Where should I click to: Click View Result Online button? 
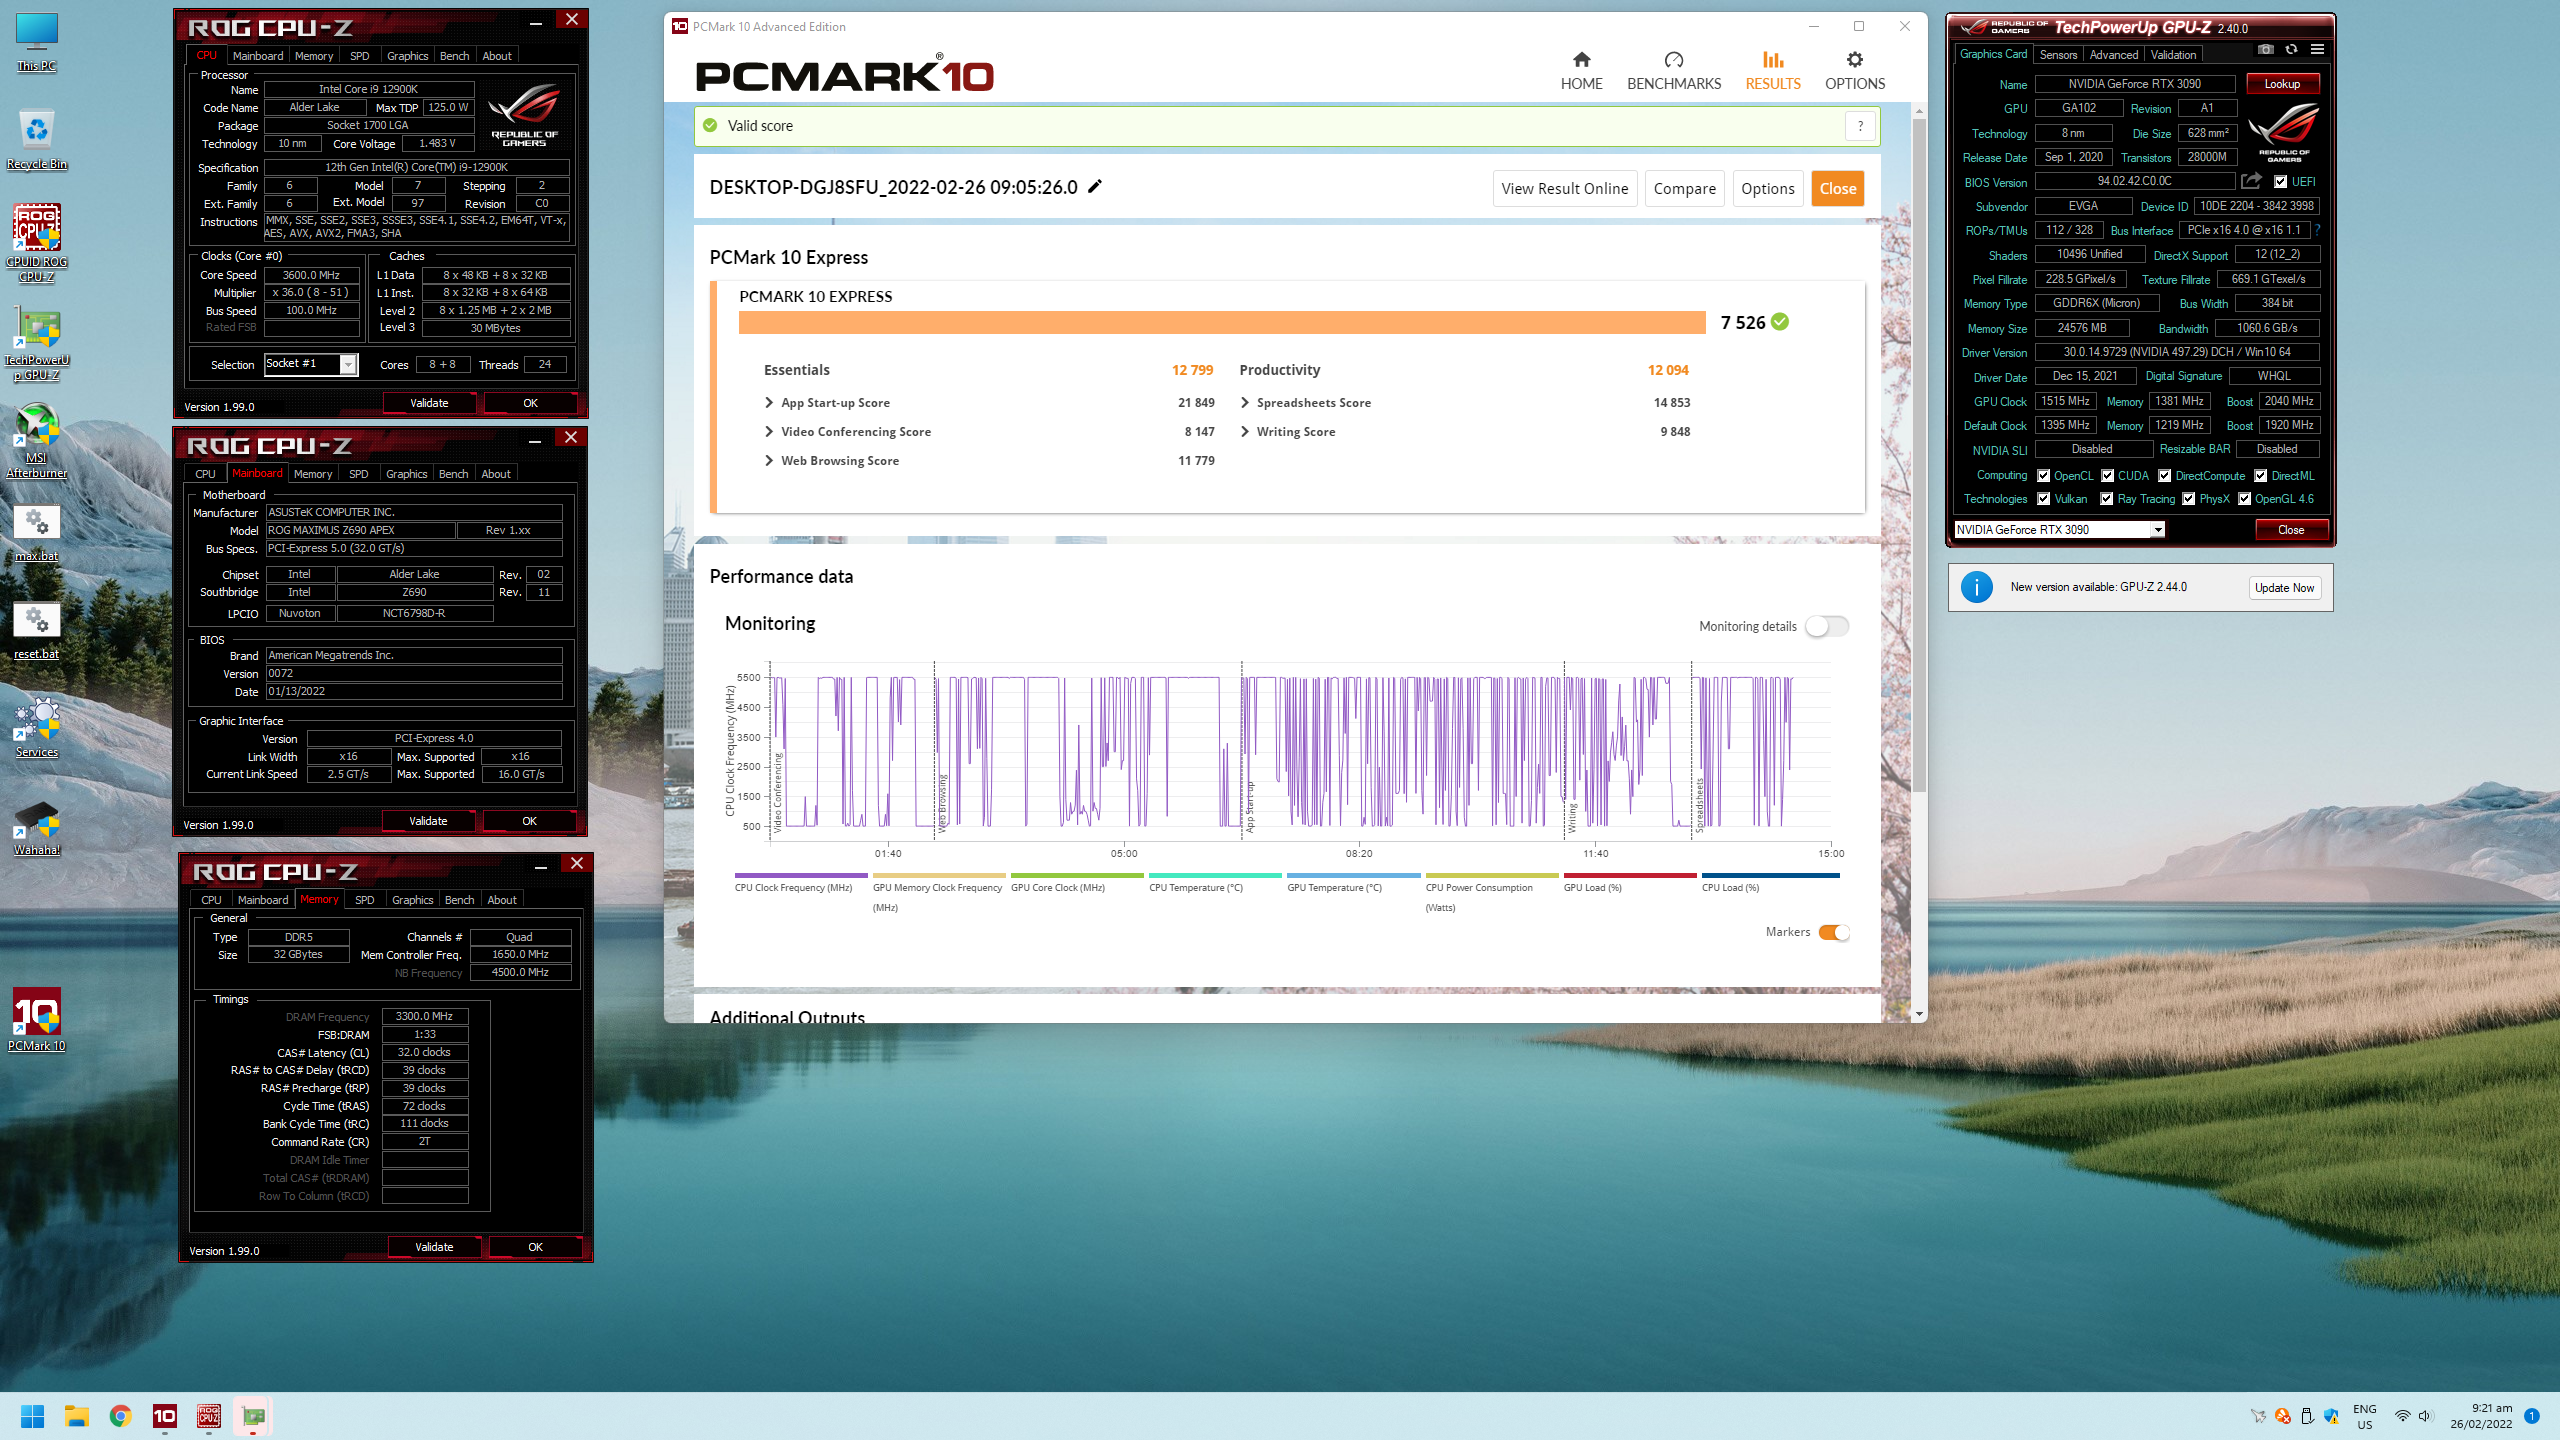pos(1564,188)
